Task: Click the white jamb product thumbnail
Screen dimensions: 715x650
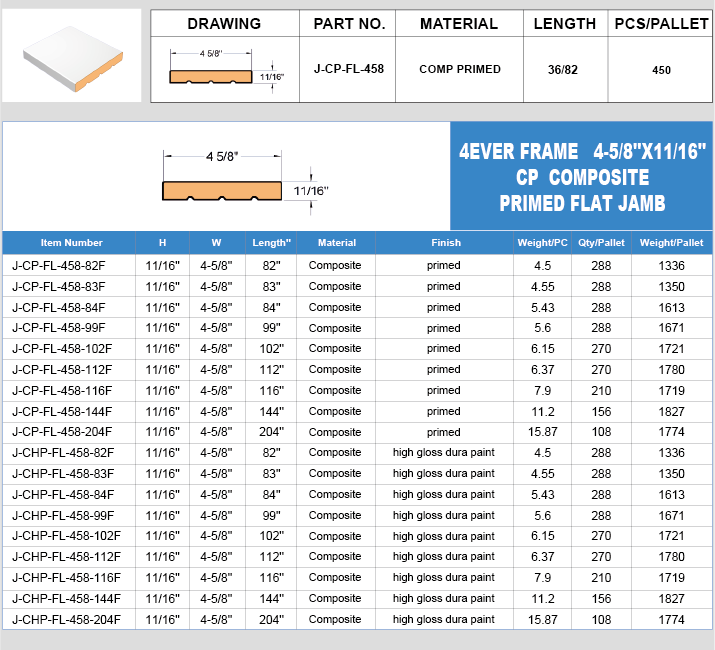Action: (x=72, y=55)
